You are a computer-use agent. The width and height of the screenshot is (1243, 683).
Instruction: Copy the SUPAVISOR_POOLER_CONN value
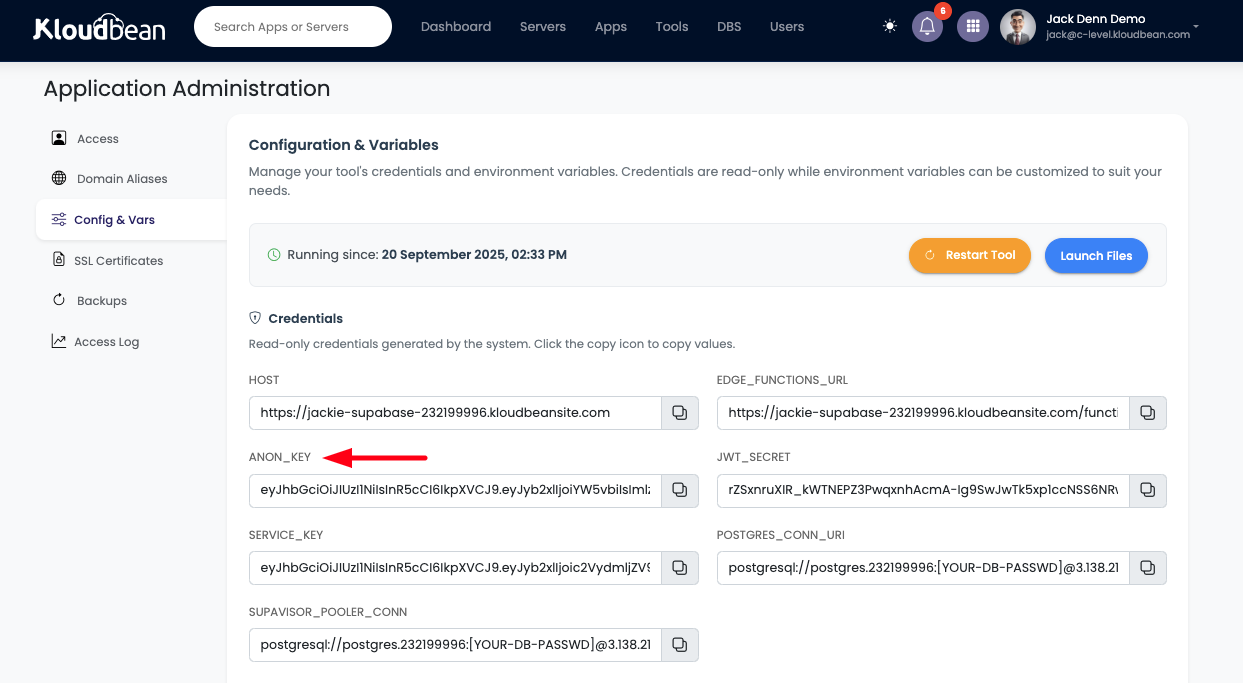pos(679,645)
